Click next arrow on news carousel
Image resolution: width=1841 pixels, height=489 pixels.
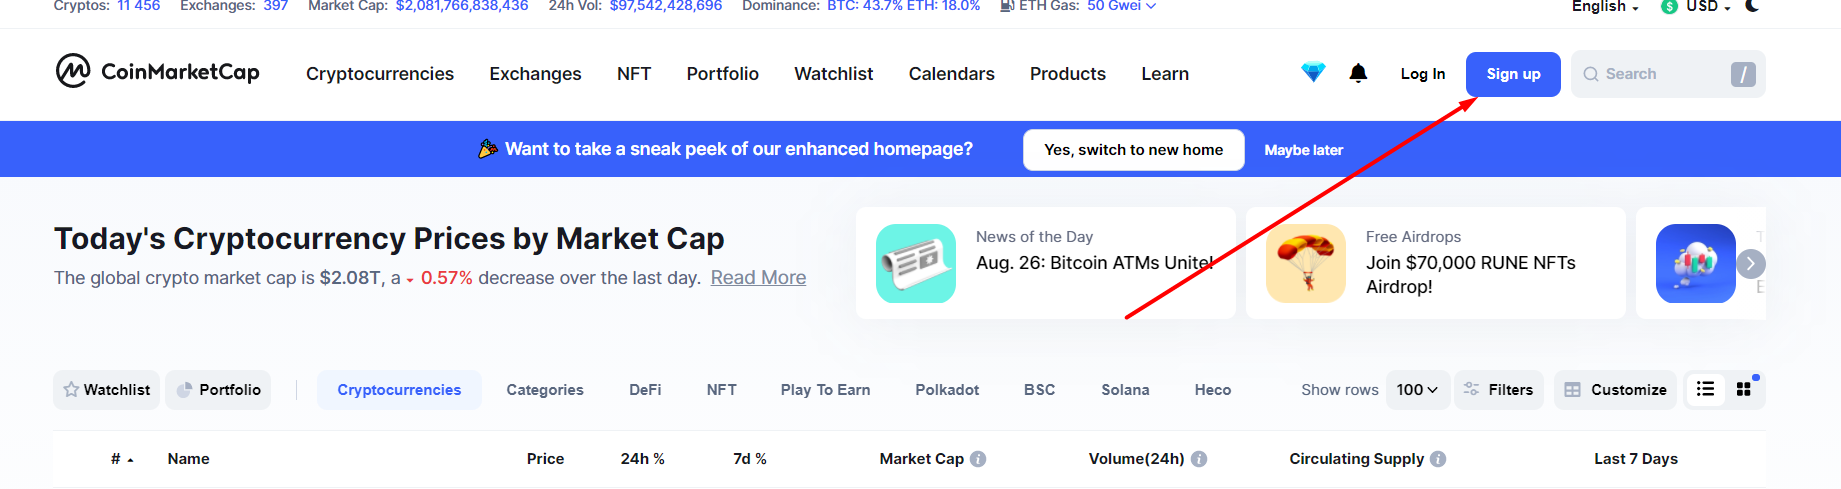(1750, 264)
